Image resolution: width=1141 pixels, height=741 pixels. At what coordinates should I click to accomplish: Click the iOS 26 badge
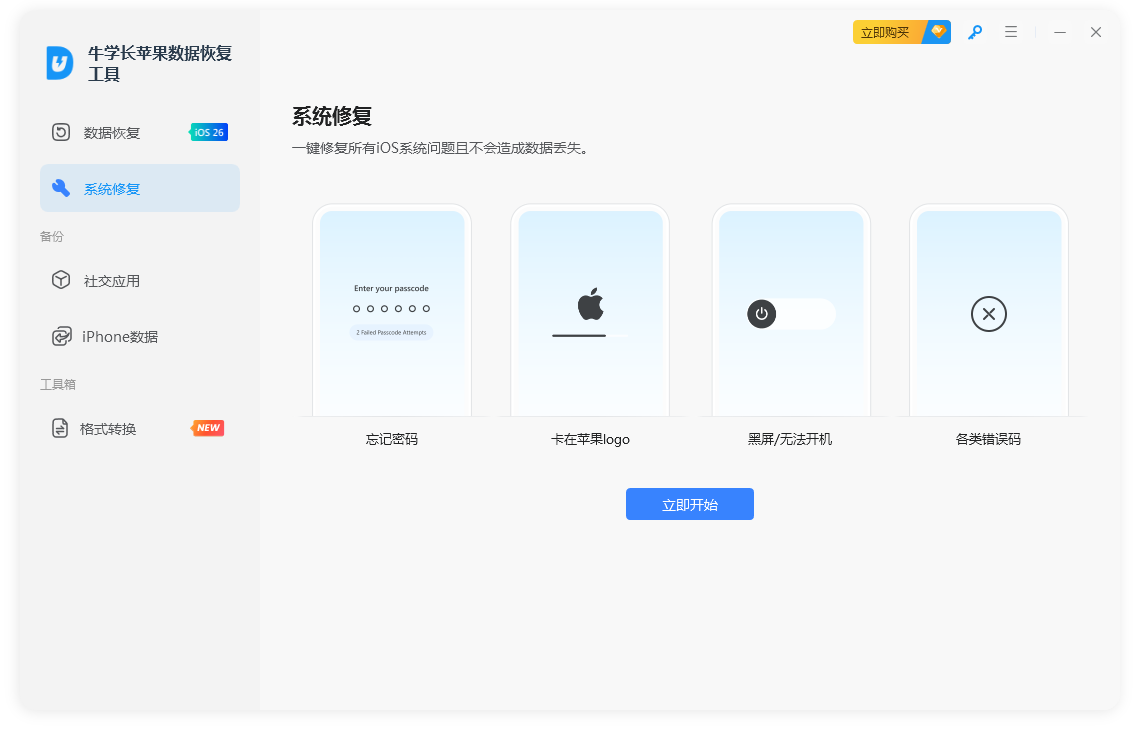click(x=209, y=132)
